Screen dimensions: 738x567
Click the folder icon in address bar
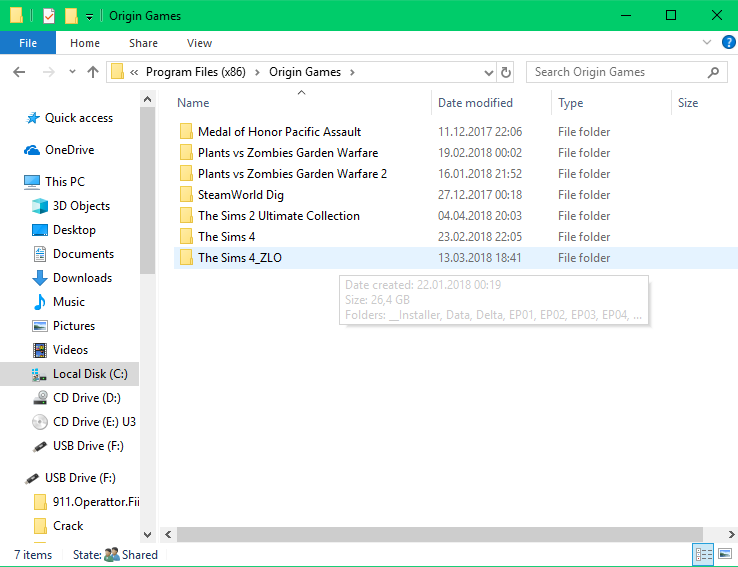tap(117, 72)
